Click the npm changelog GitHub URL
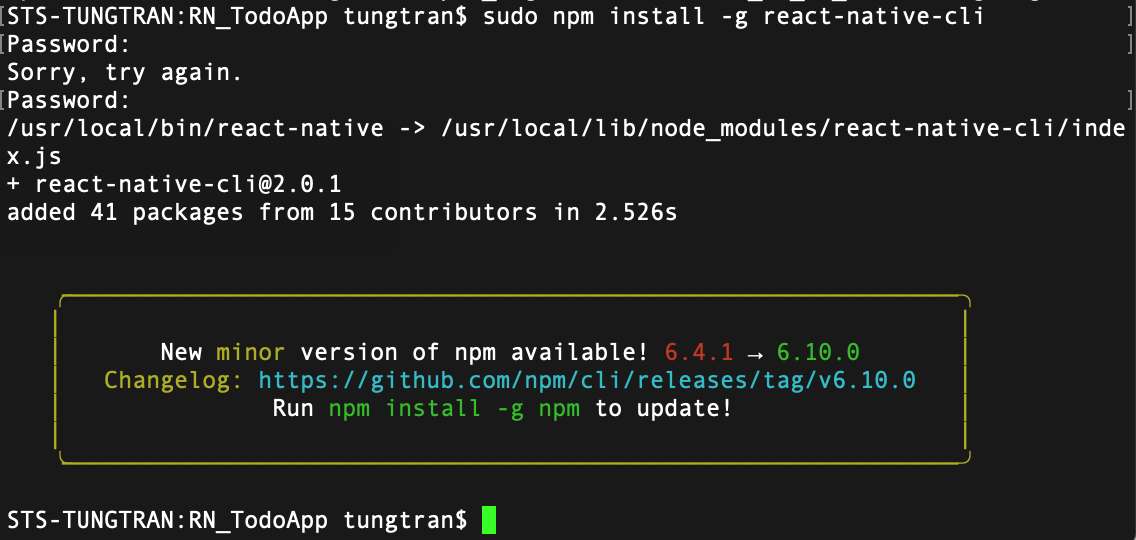The width and height of the screenshot is (1136, 540). (587, 381)
